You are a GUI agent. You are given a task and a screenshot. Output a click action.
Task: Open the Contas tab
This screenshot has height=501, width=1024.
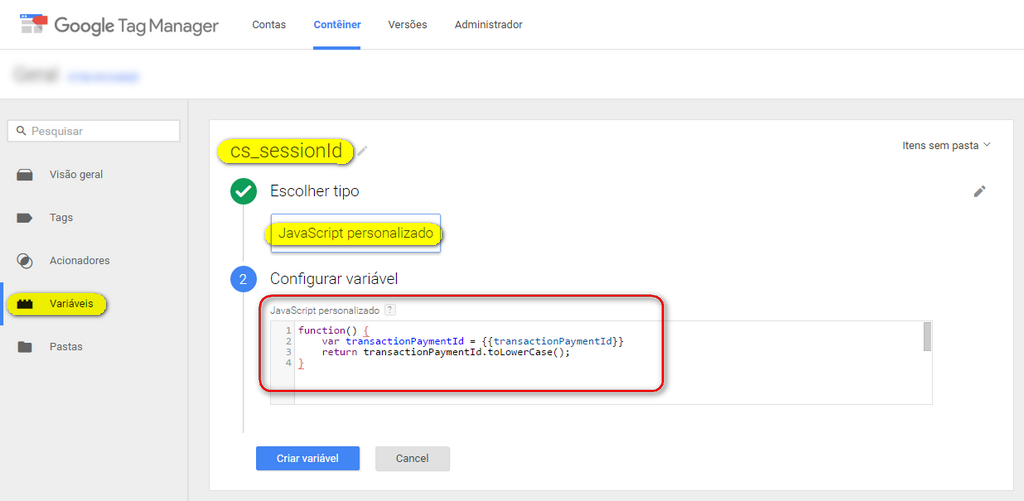pyautogui.click(x=269, y=24)
